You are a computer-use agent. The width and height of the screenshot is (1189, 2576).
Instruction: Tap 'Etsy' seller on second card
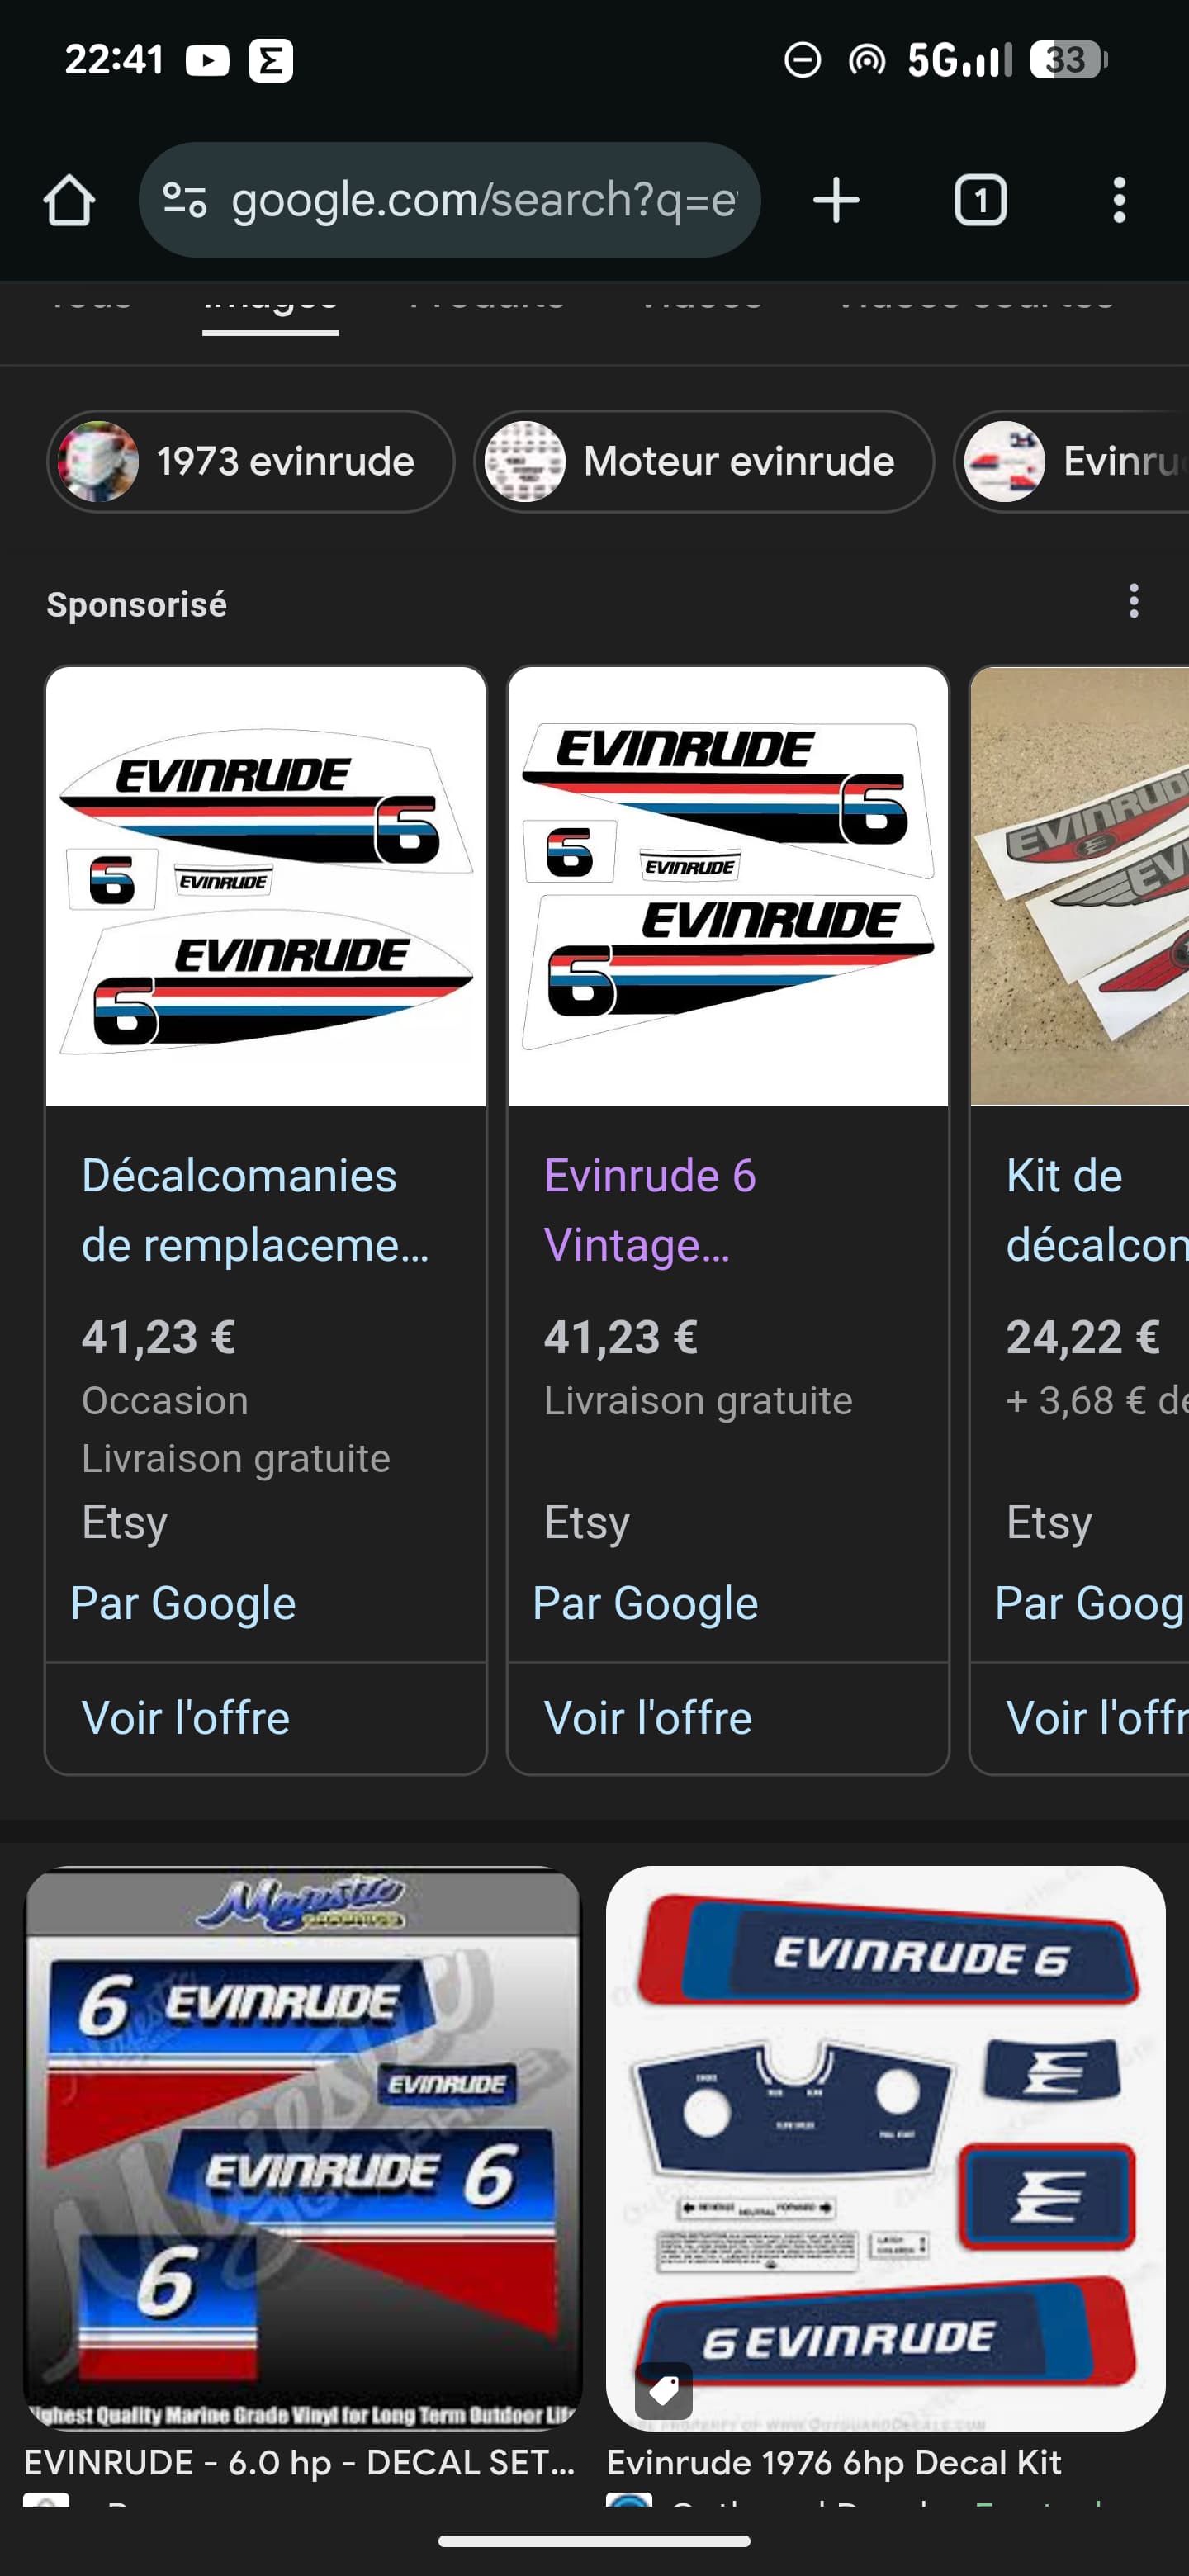pos(587,1523)
